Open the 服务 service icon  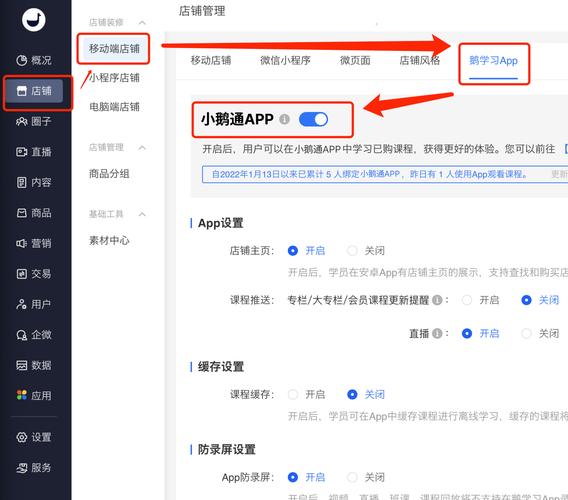tap(22, 468)
